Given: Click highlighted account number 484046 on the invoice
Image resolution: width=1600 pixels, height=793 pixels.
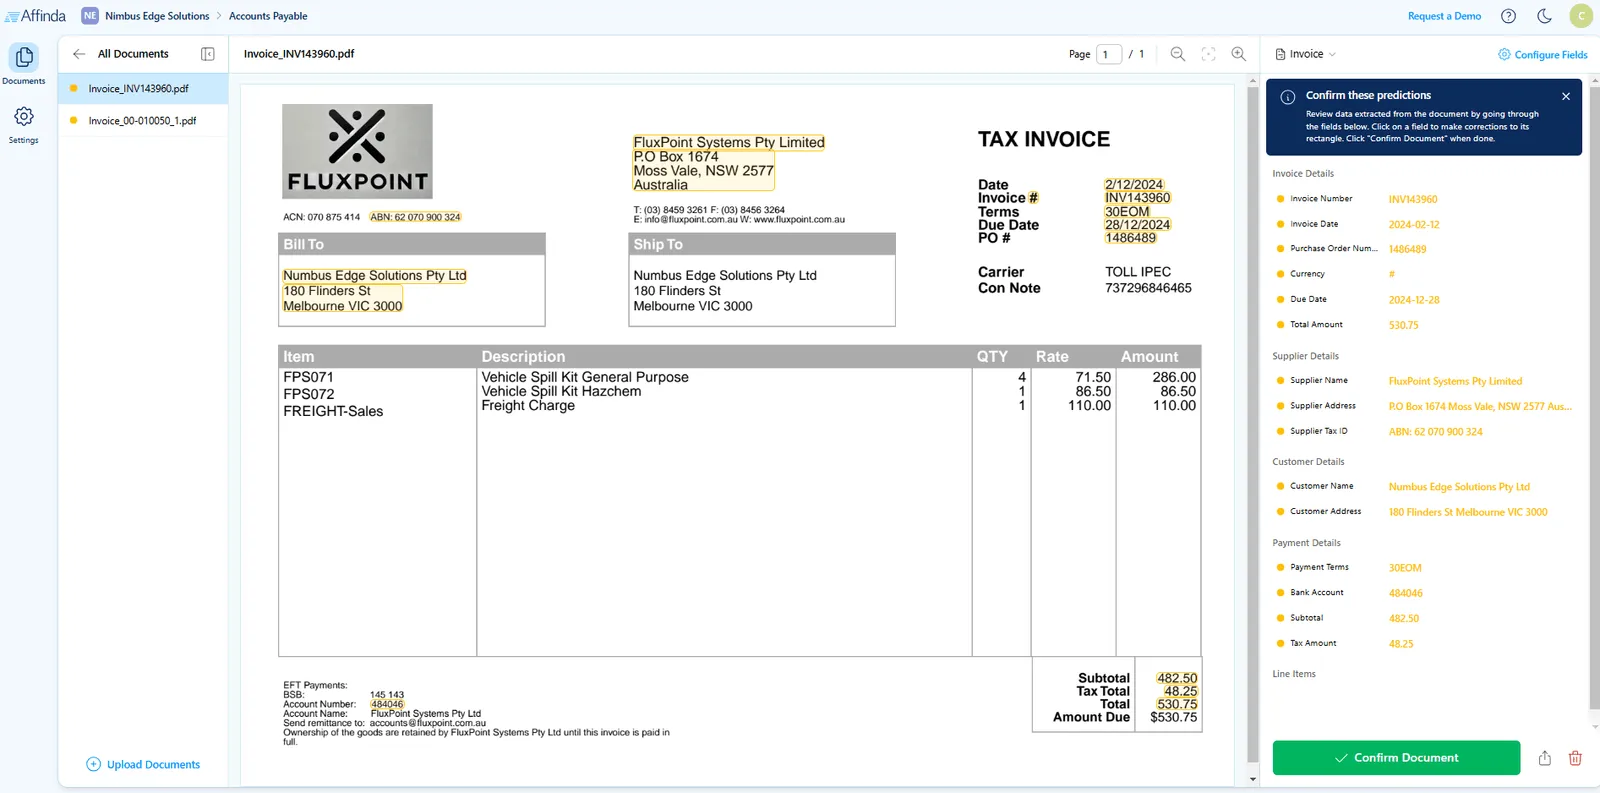Looking at the screenshot, I should point(387,704).
